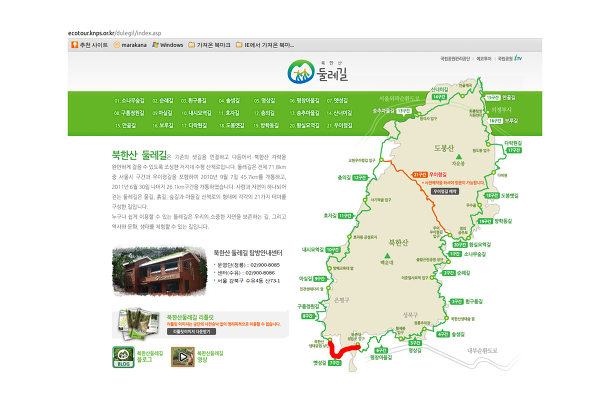
Task: Select 17.다락원길 in the green menu
Action: (x=194, y=126)
